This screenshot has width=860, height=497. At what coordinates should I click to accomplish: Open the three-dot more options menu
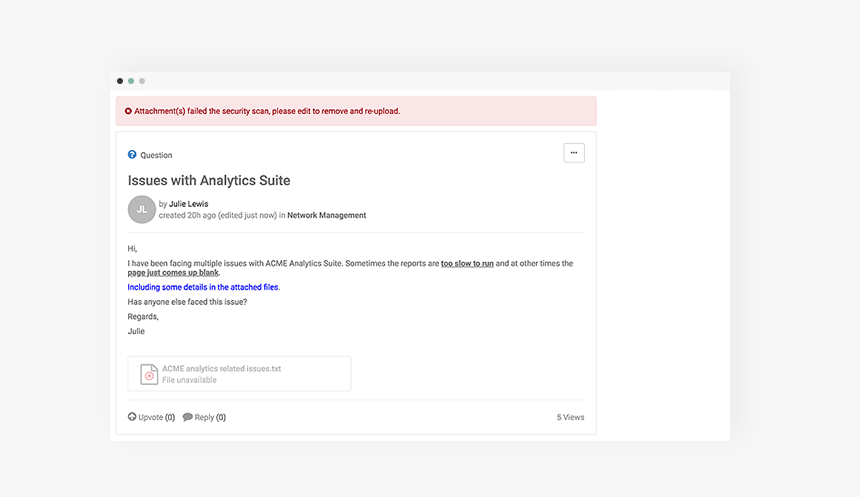(x=574, y=153)
